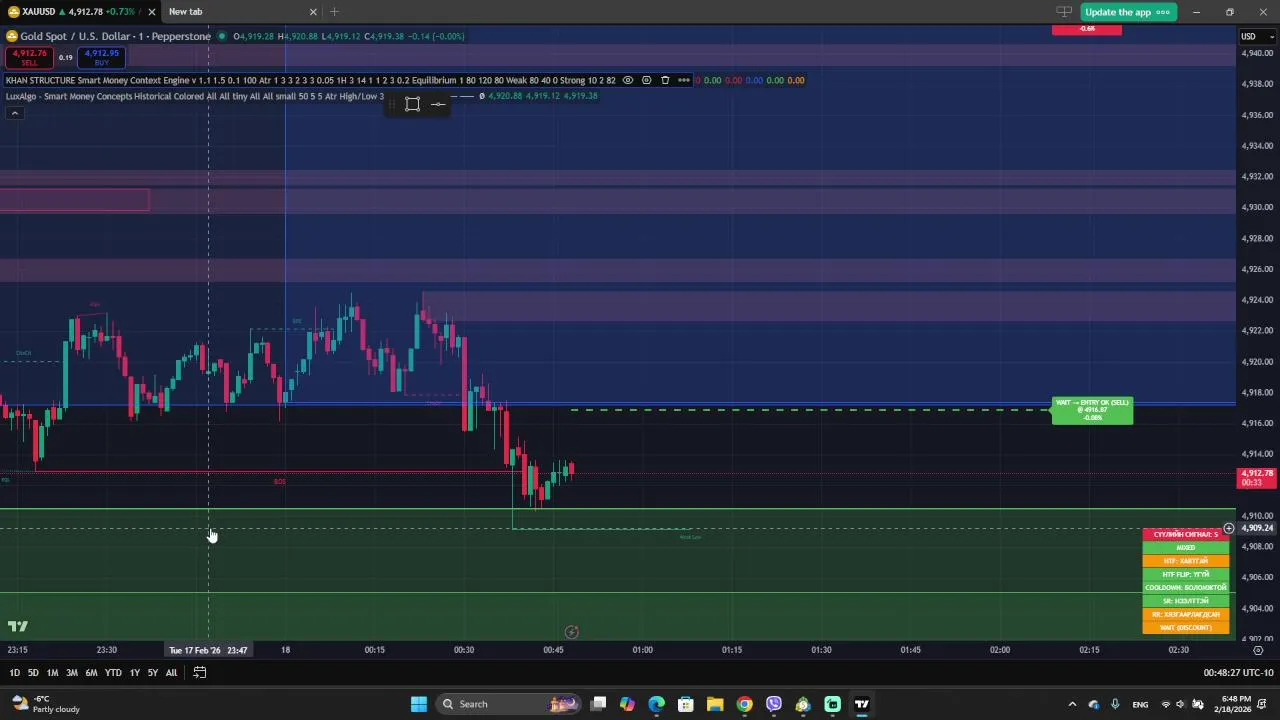Select the 5Y date range
Image resolution: width=1280 pixels, height=720 pixels.
click(153, 673)
